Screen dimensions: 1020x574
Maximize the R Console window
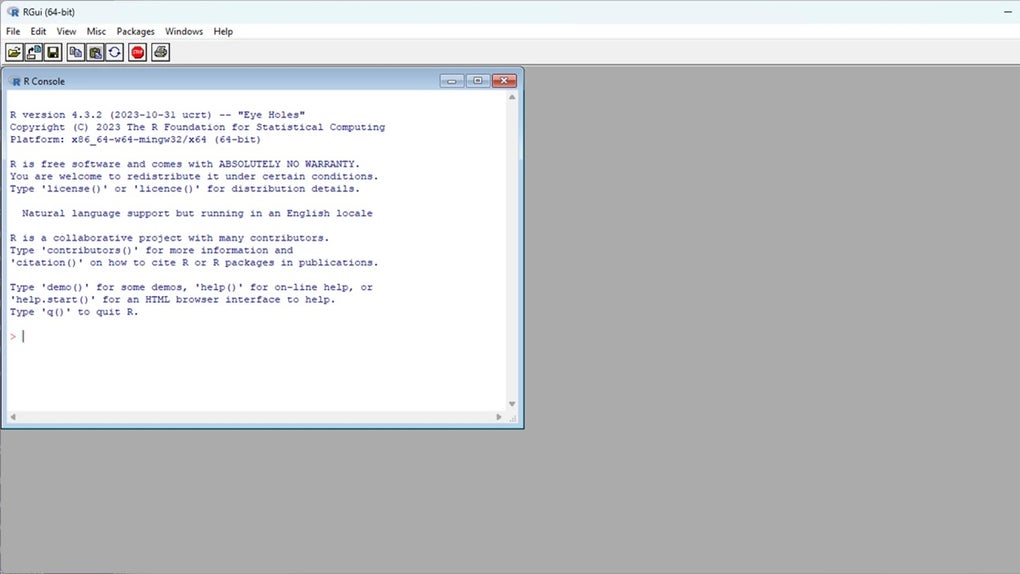tap(477, 81)
